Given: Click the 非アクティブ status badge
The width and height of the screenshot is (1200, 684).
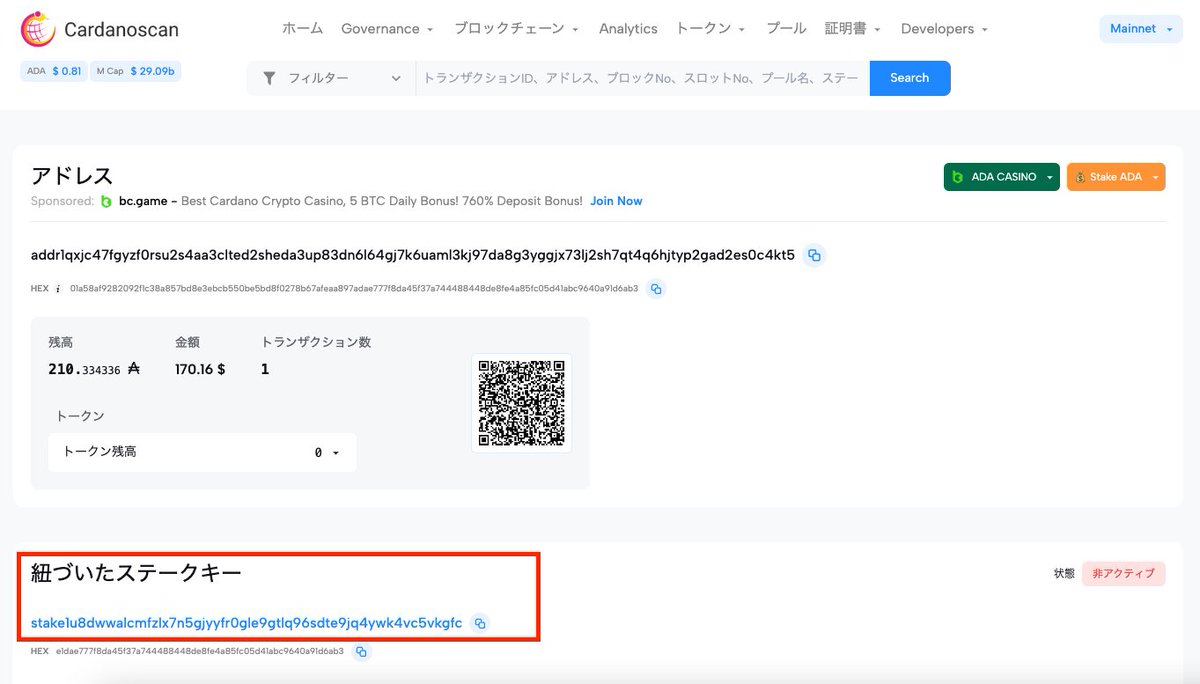Looking at the screenshot, I should (1123, 574).
